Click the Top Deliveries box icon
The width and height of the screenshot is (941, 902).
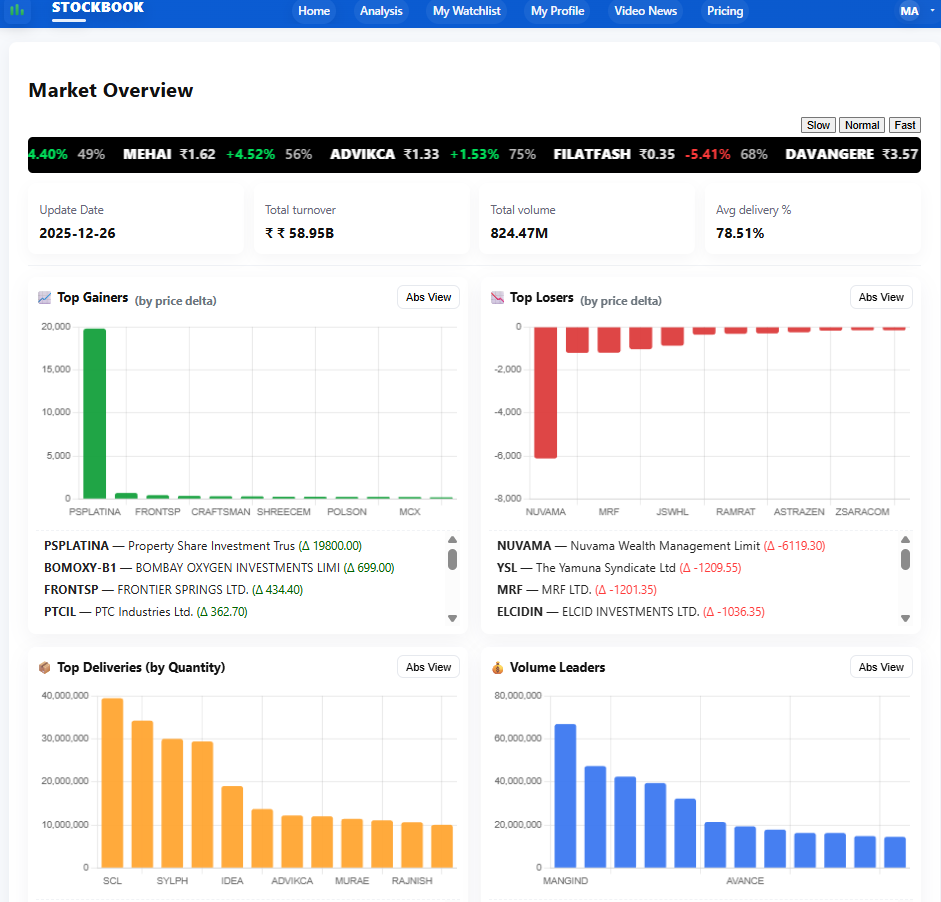44,667
